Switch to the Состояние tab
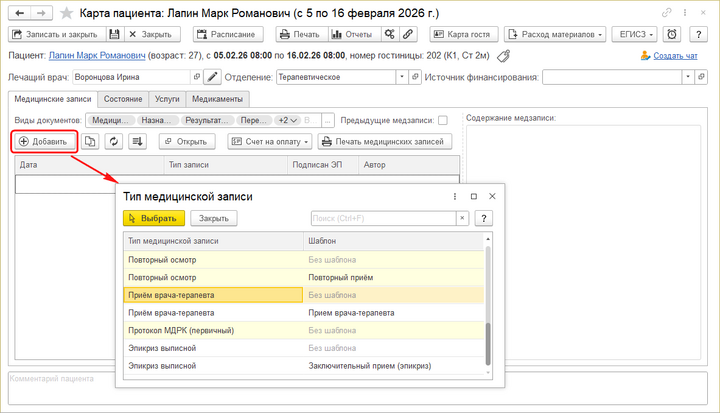This screenshot has height=413, width=720. [123, 99]
